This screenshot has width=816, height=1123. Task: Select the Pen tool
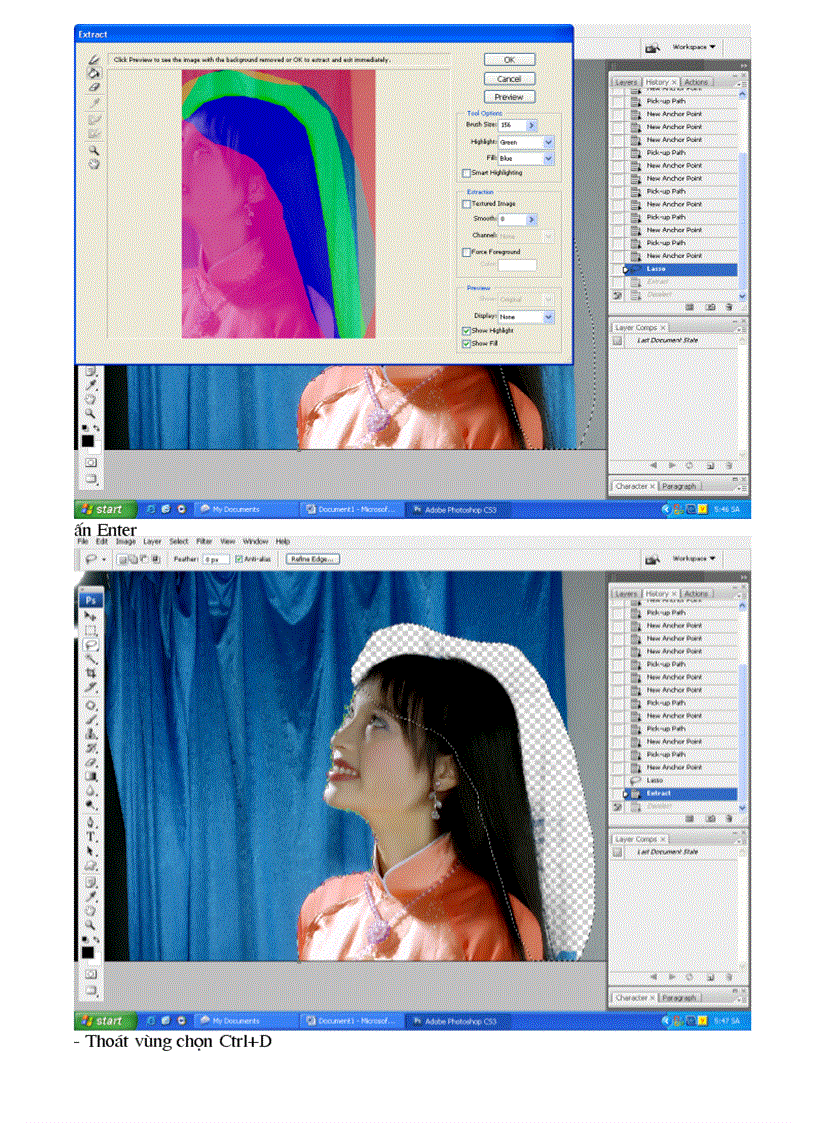point(91,821)
